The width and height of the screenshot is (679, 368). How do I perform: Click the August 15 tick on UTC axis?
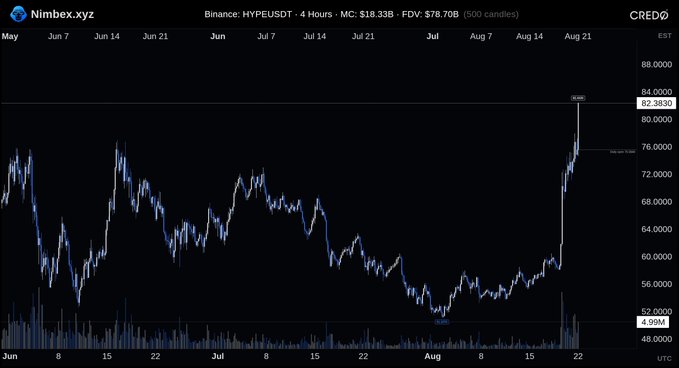click(x=530, y=356)
